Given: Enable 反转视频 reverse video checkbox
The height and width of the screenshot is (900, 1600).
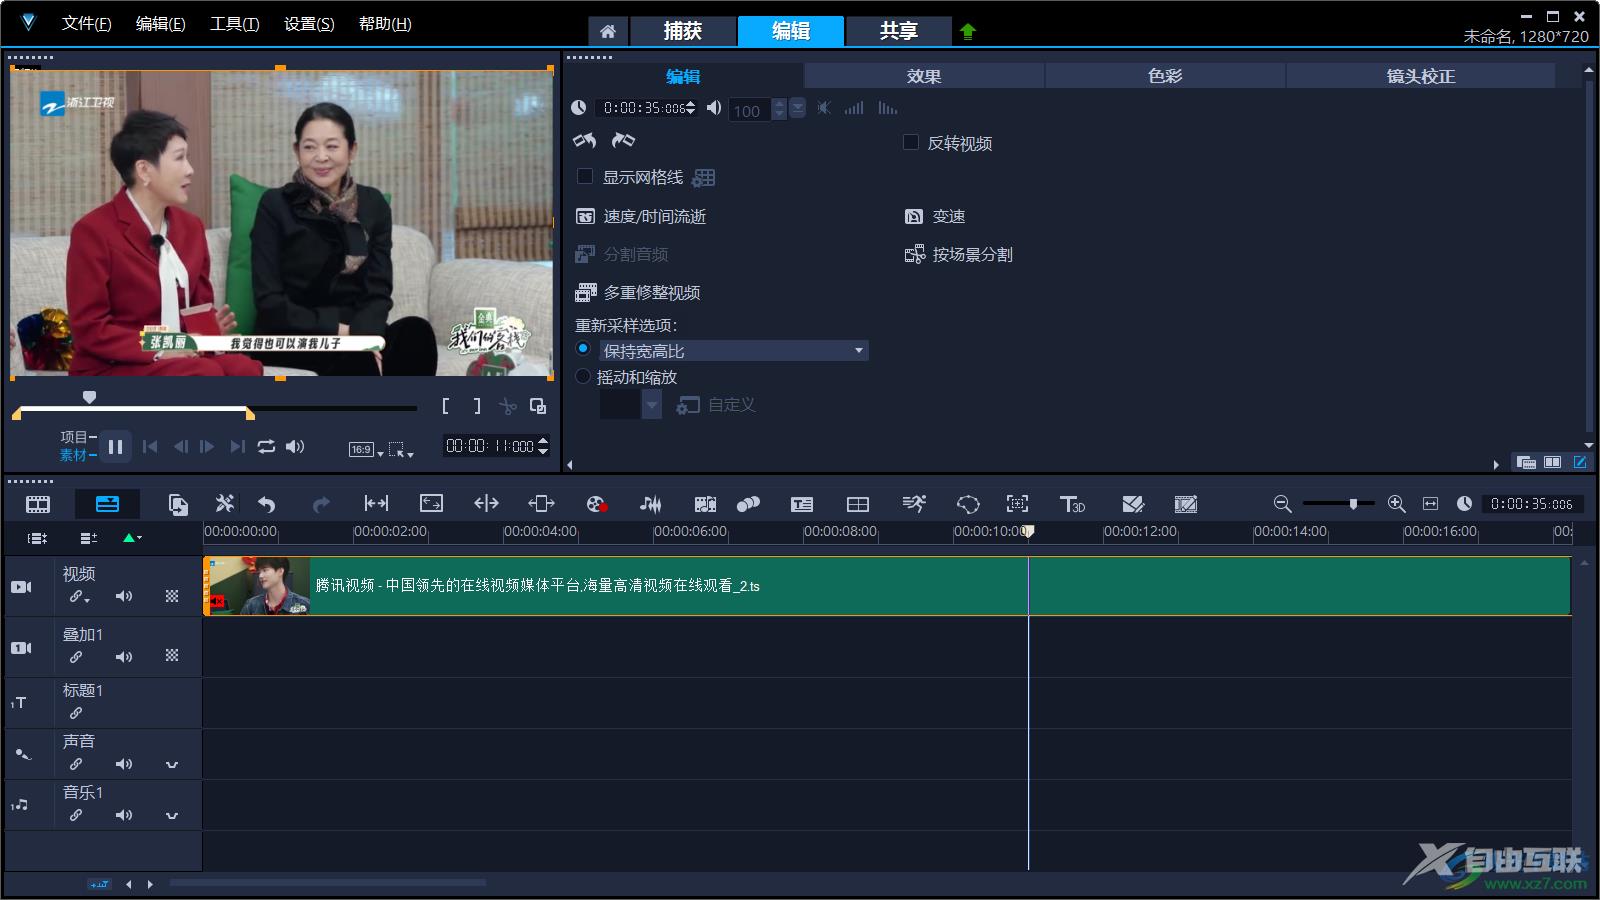Looking at the screenshot, I should pyautogui.click(x=911, y=142).
